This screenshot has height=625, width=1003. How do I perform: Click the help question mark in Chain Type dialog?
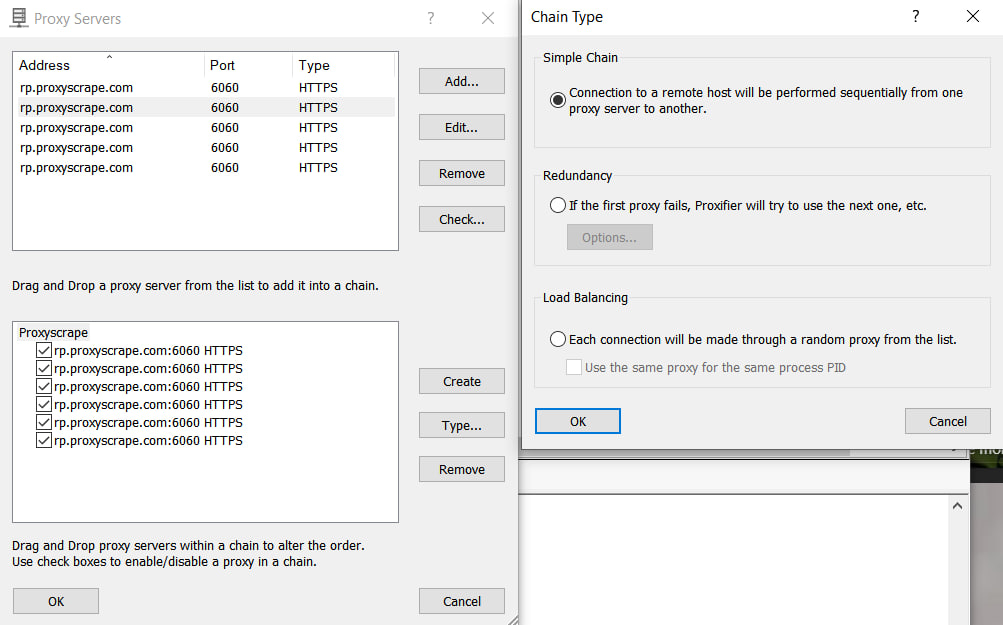point(915,17)
